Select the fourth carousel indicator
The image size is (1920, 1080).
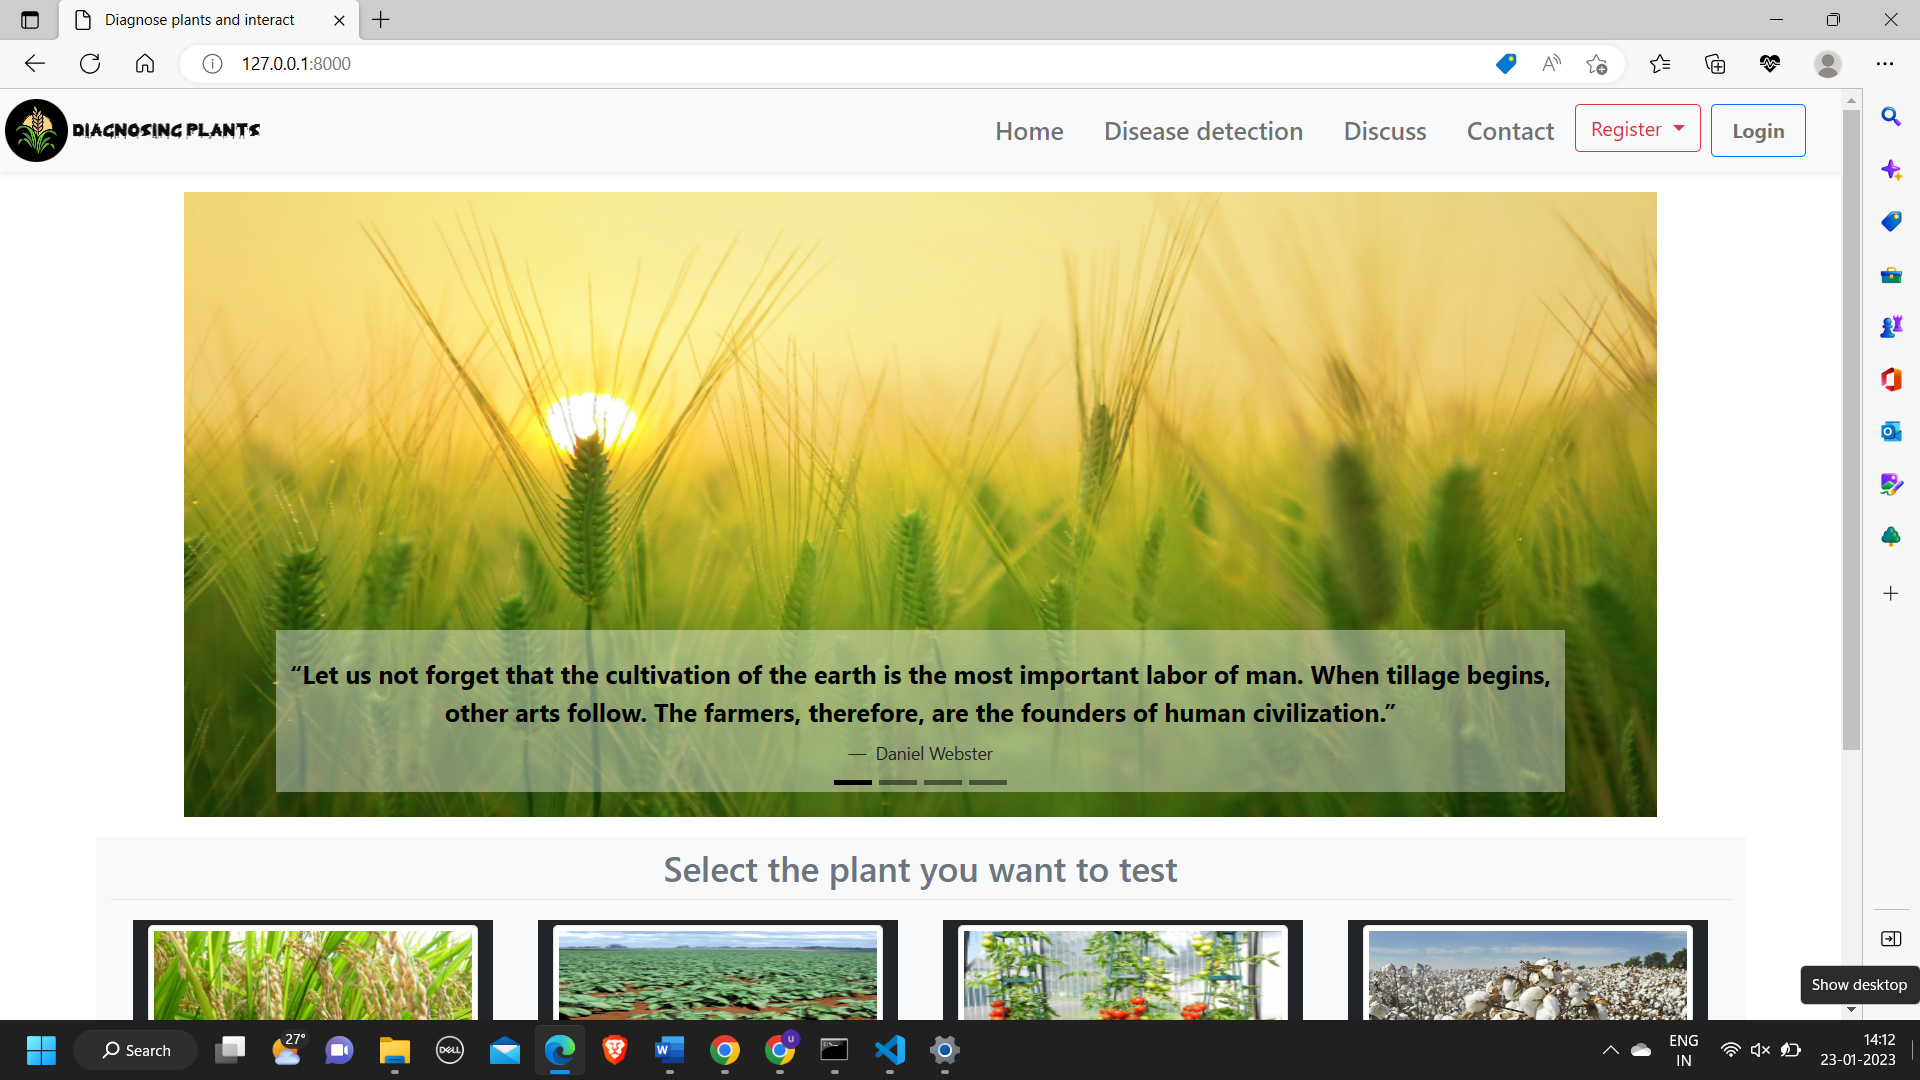988,782
